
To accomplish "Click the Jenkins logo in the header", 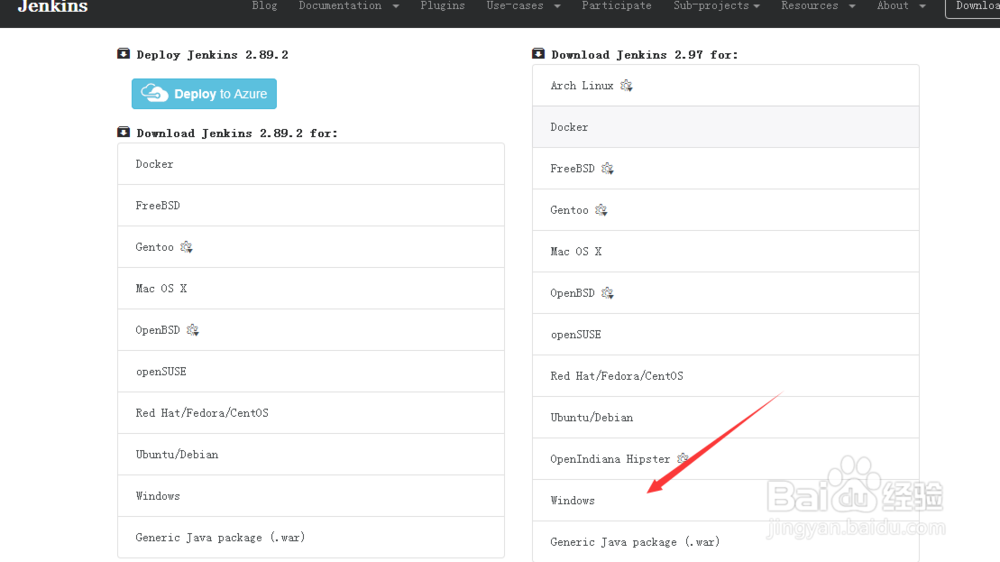I will [53, 7].
